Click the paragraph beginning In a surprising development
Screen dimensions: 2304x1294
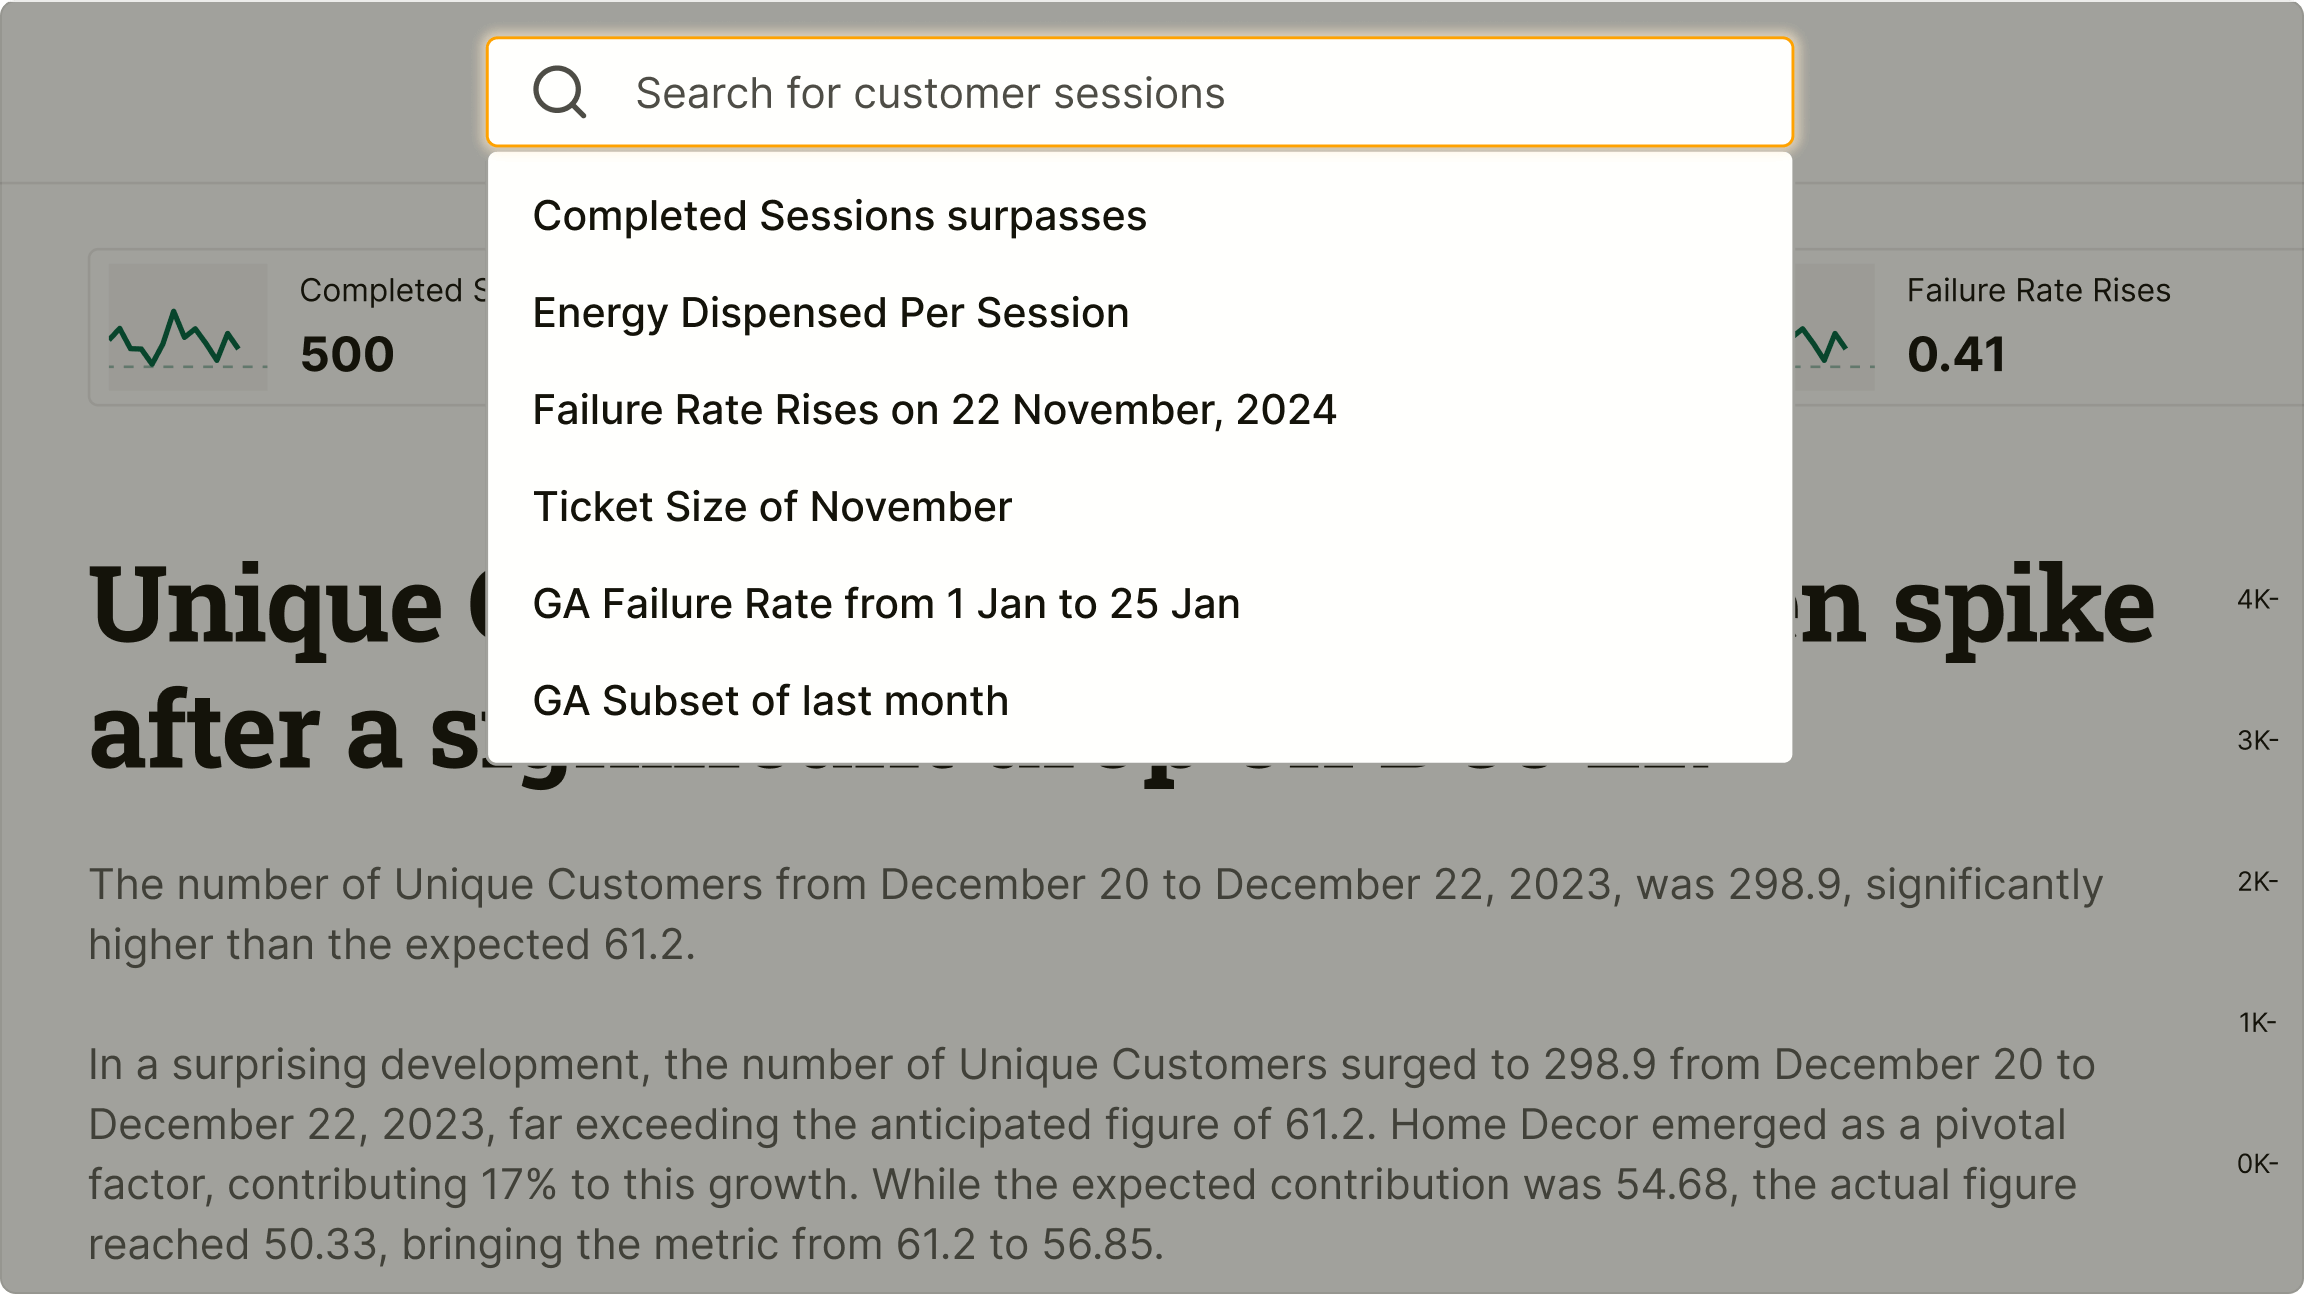click(x=1090, y=1154)
